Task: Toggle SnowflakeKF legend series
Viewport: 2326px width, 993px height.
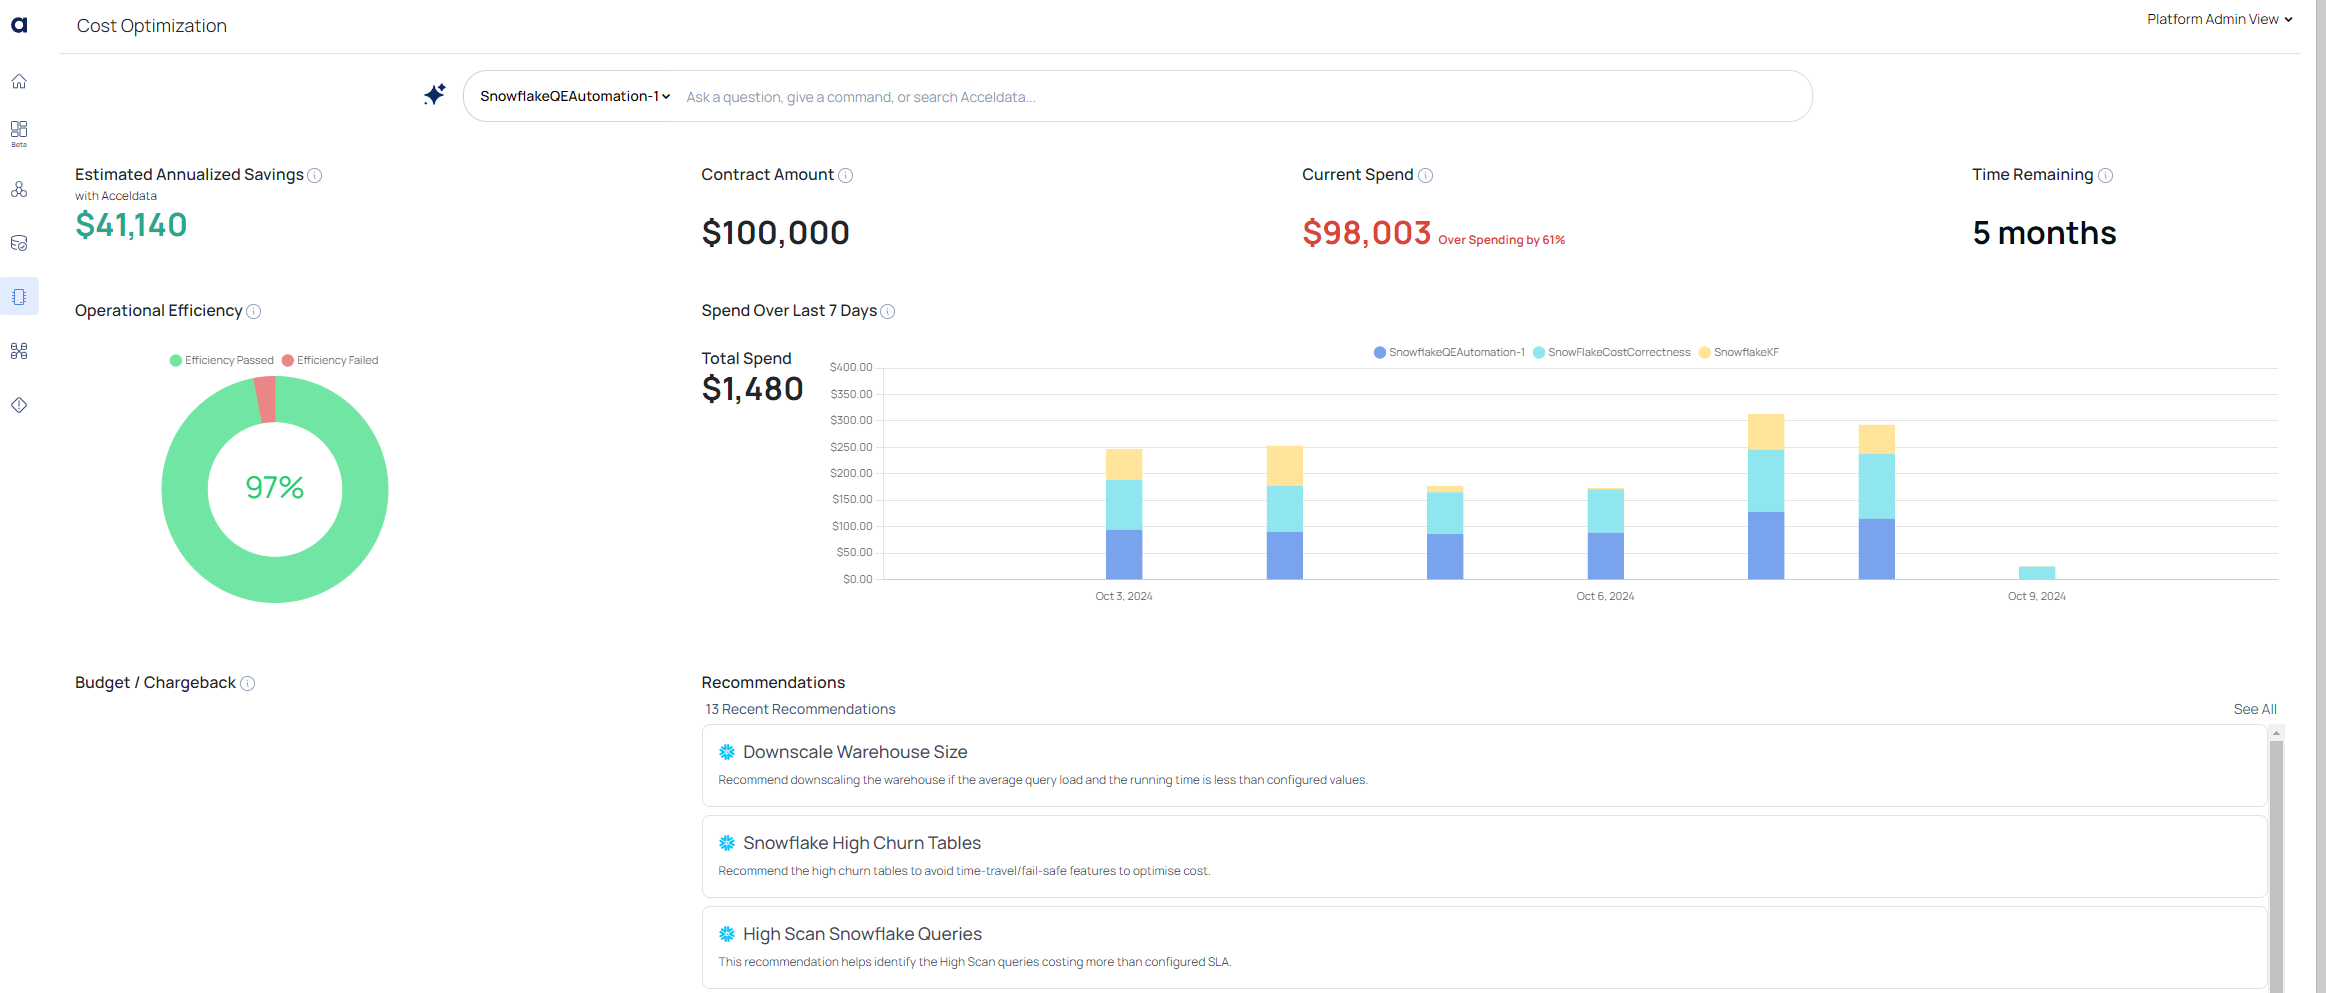Action: coord(1739,352)
